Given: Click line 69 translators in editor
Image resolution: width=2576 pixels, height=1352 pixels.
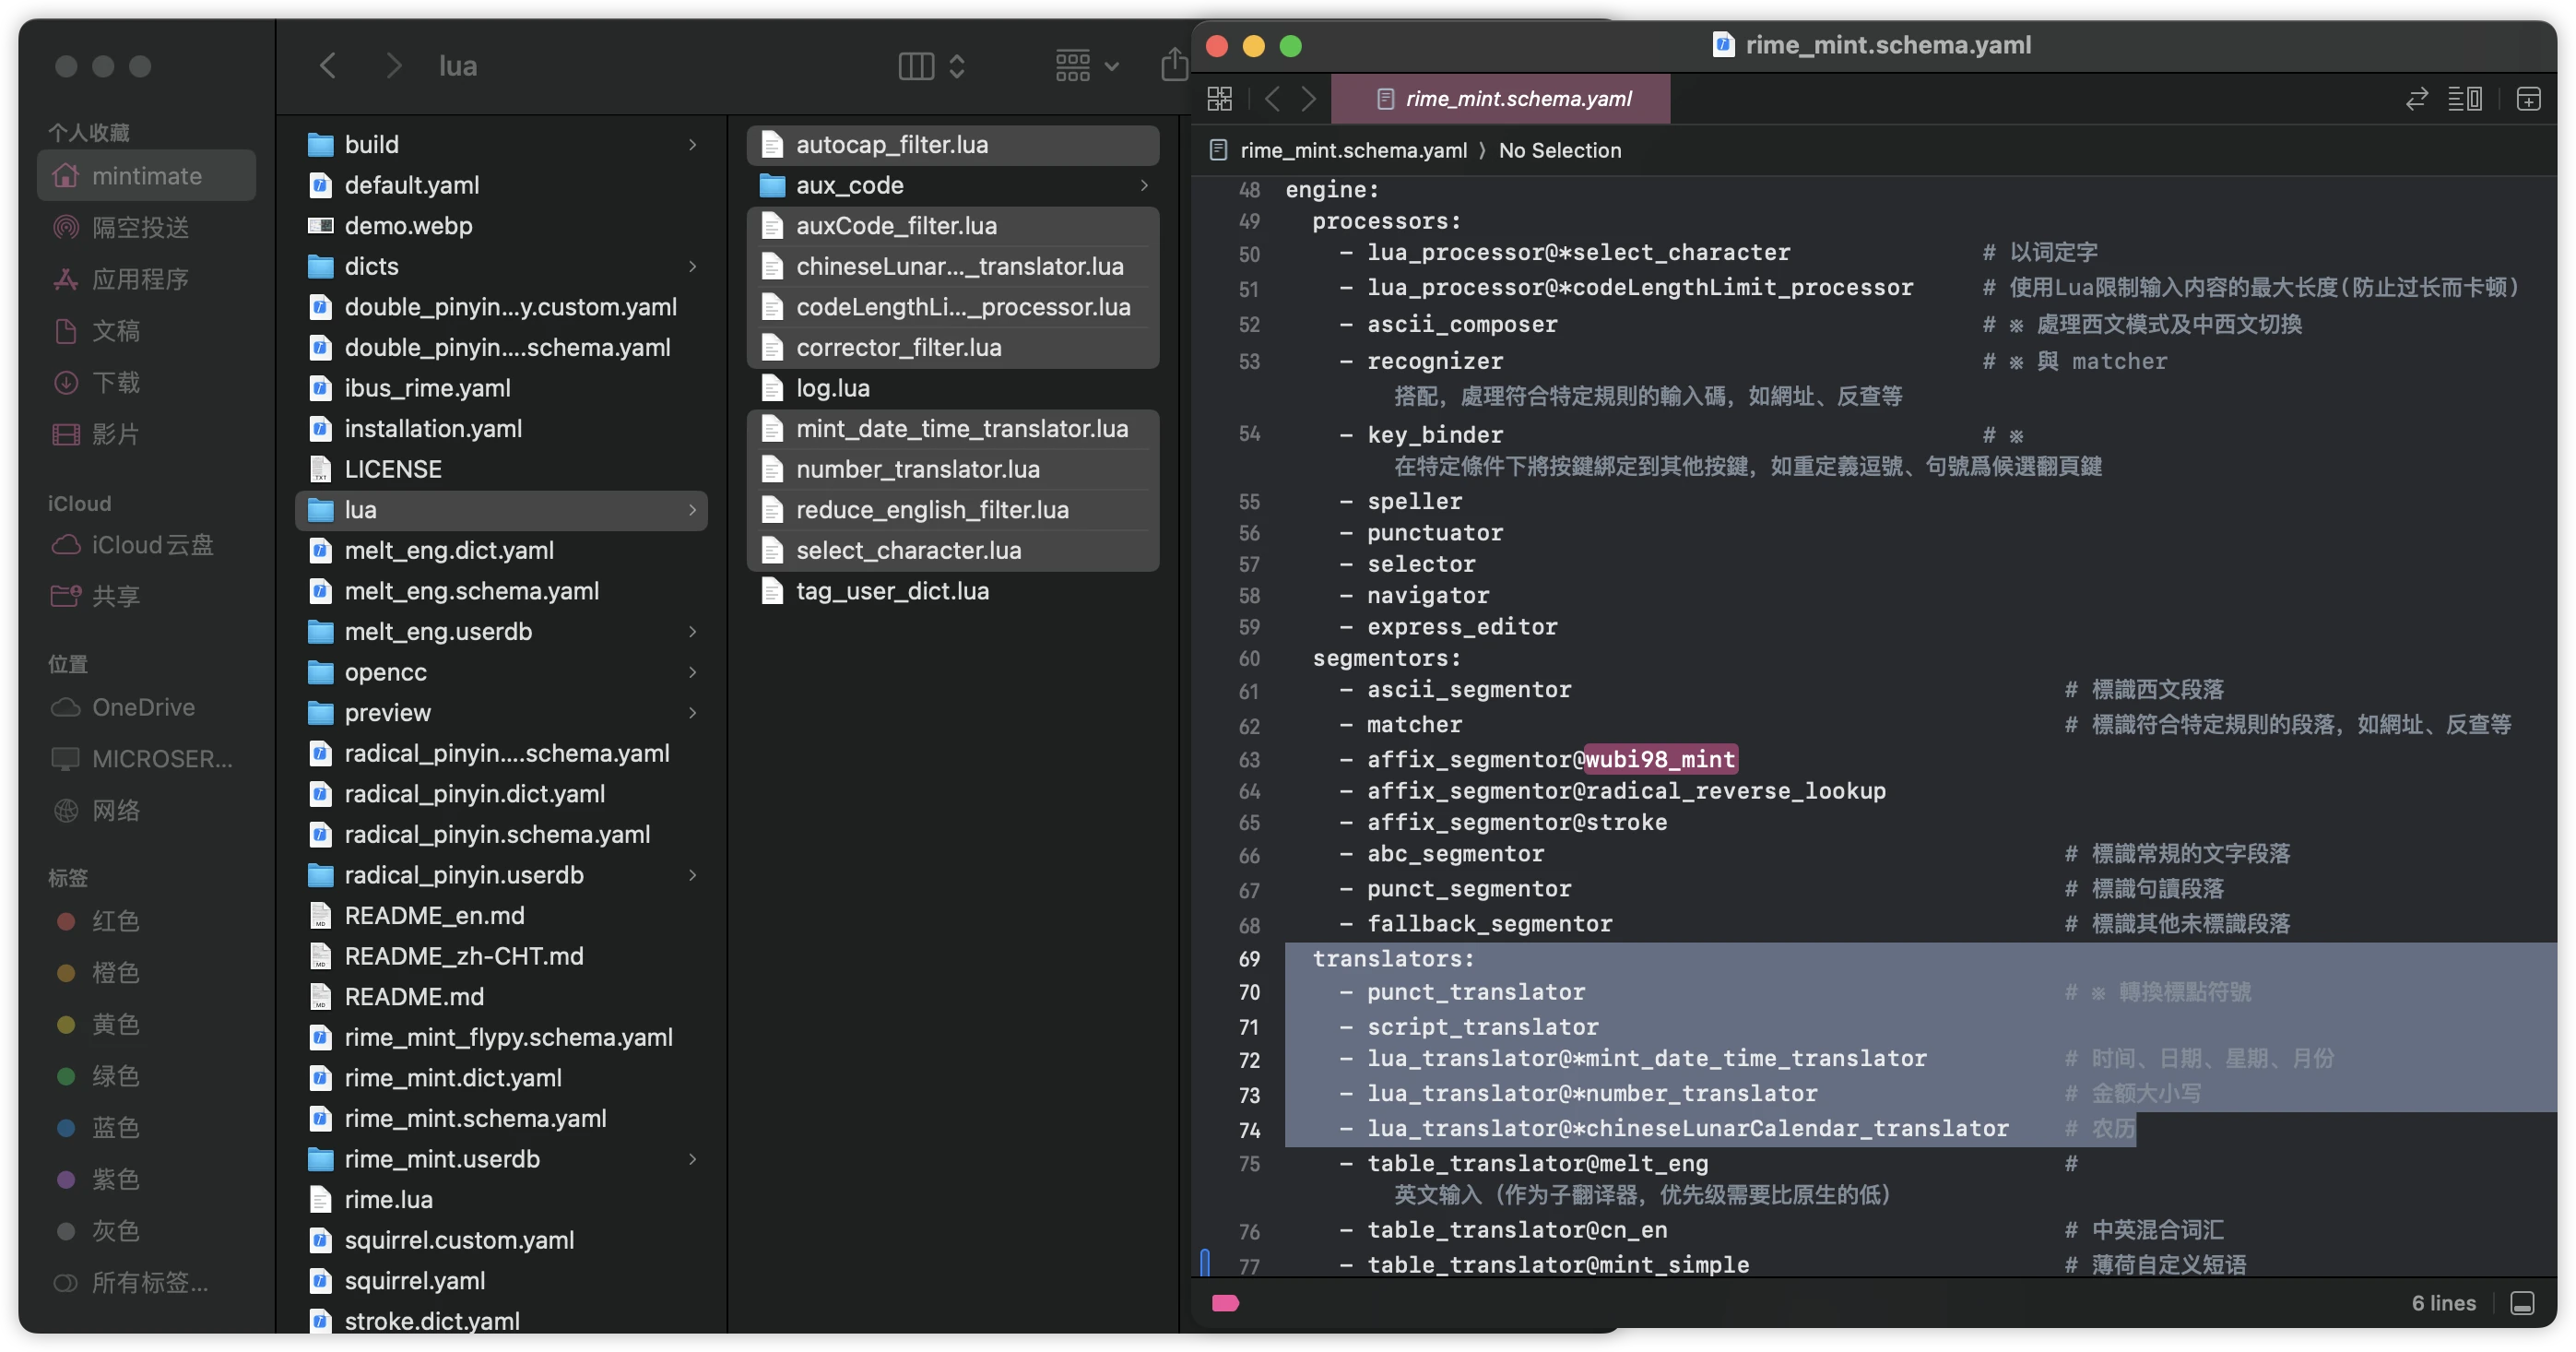Looking at the screenshot, I should point(1393,958).
